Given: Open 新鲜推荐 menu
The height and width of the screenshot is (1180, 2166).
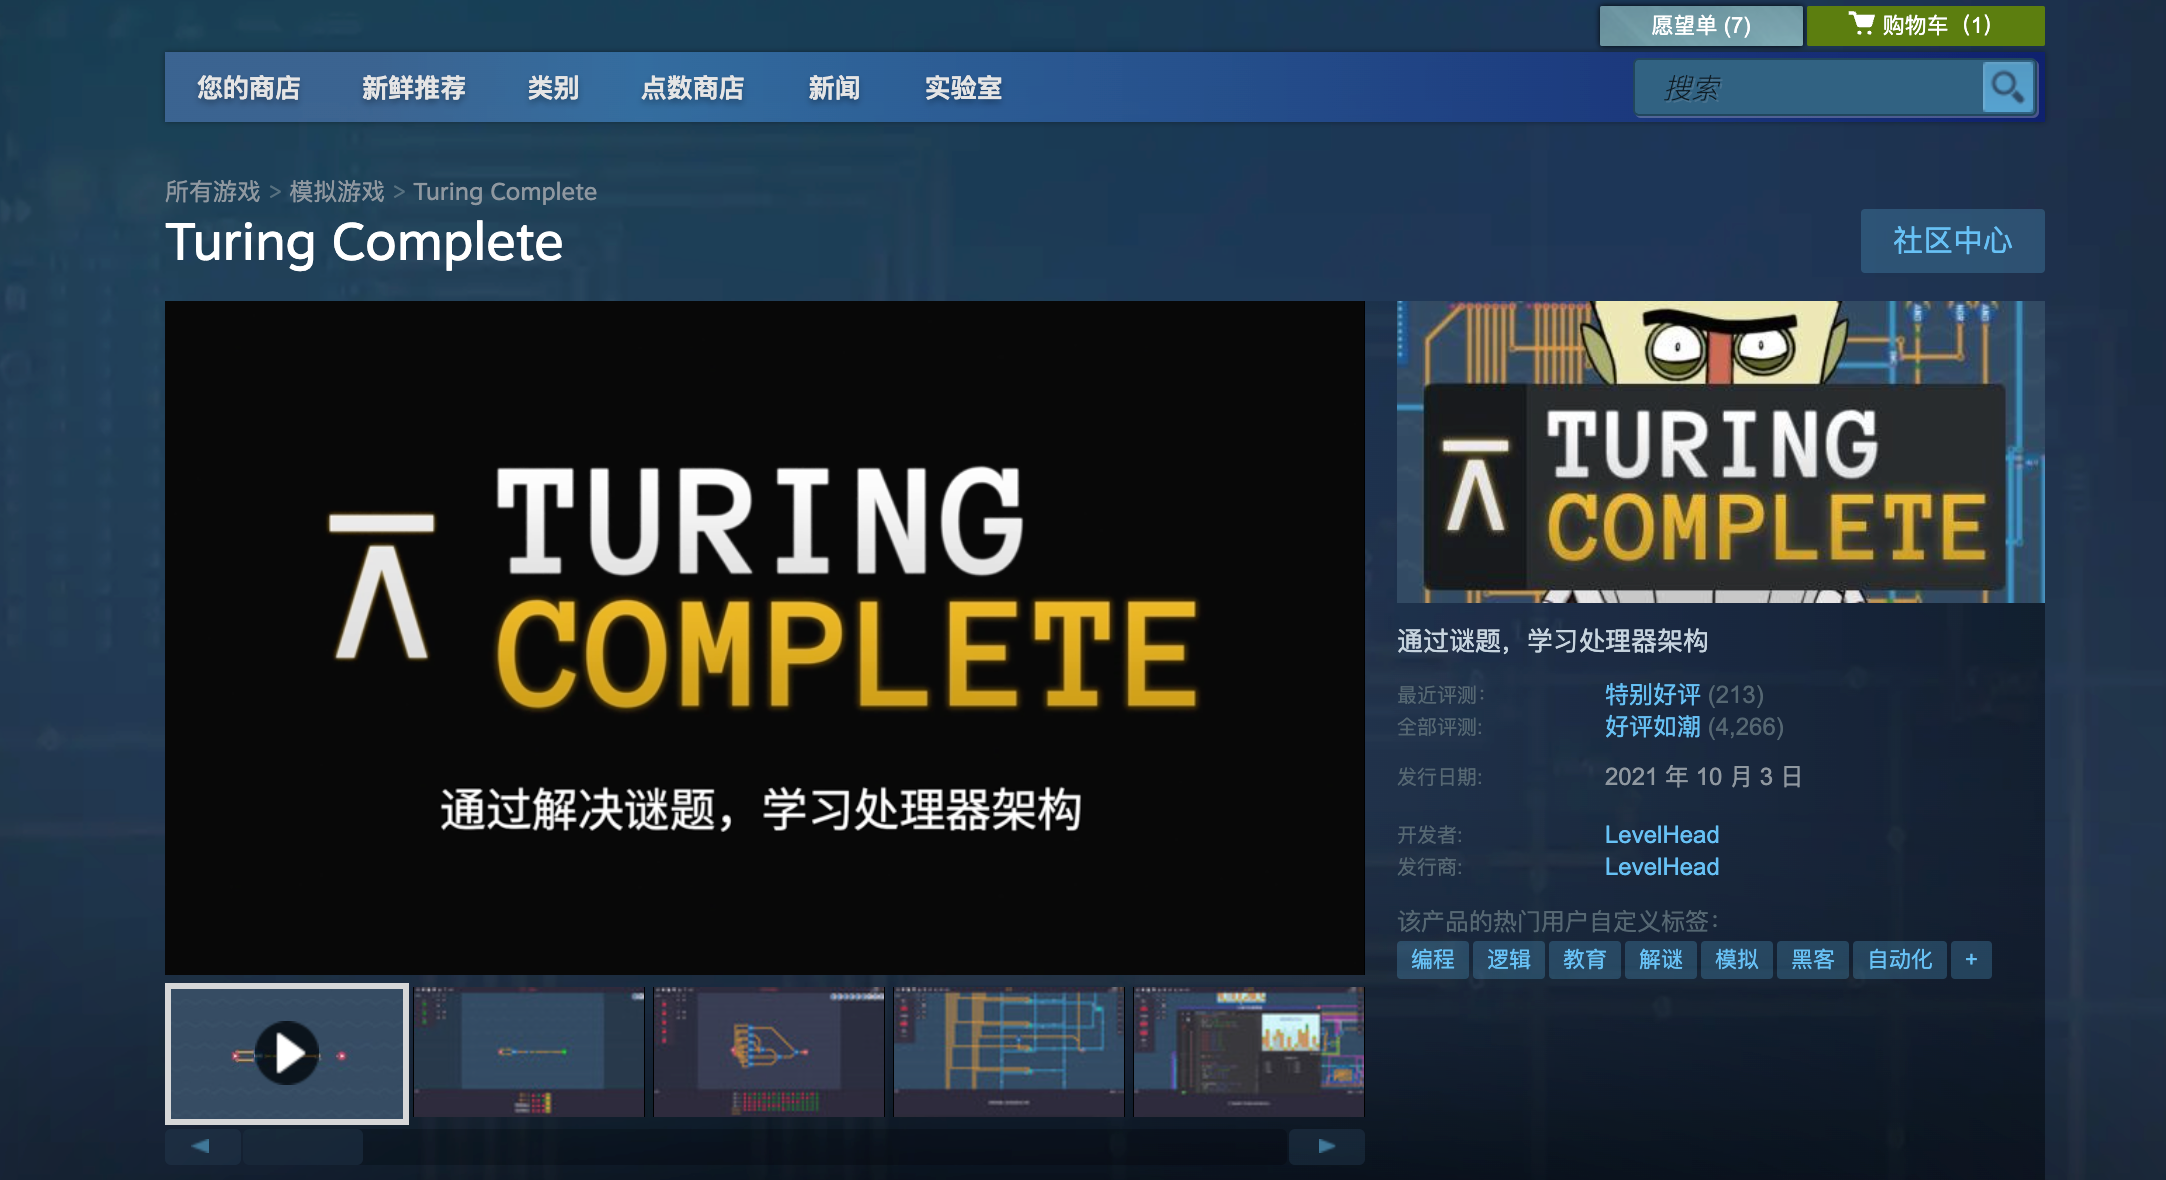Looking at the screenshot, I should click(x=414, y=88).
